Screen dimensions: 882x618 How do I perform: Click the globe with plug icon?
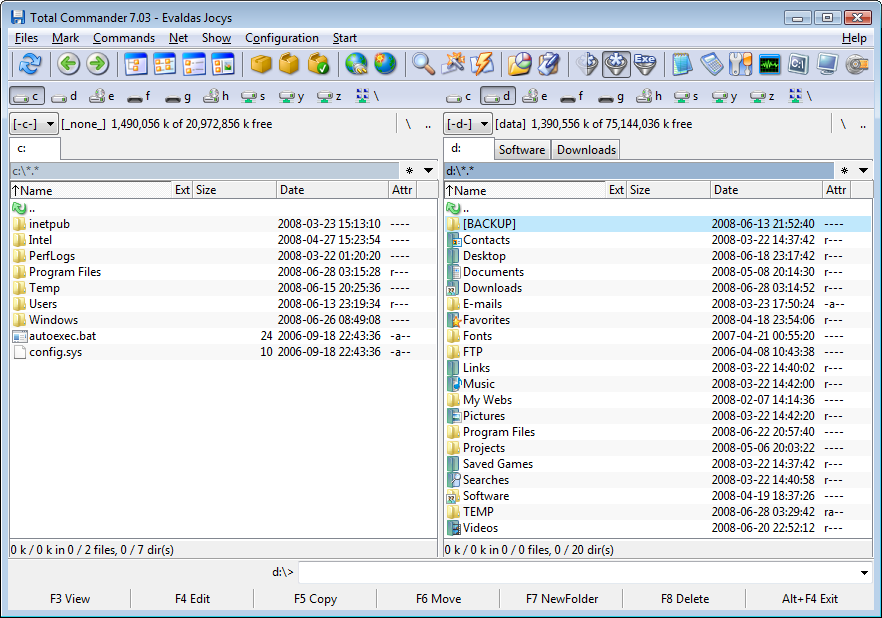tap(357, 64)
